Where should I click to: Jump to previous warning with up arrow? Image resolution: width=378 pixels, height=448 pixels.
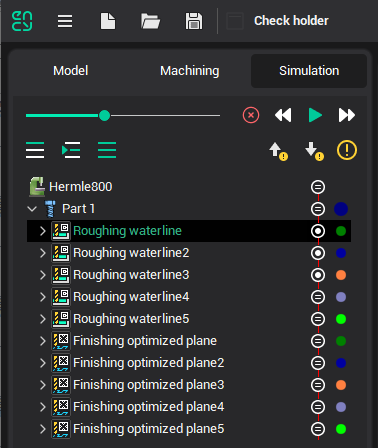tap(278, 151)
